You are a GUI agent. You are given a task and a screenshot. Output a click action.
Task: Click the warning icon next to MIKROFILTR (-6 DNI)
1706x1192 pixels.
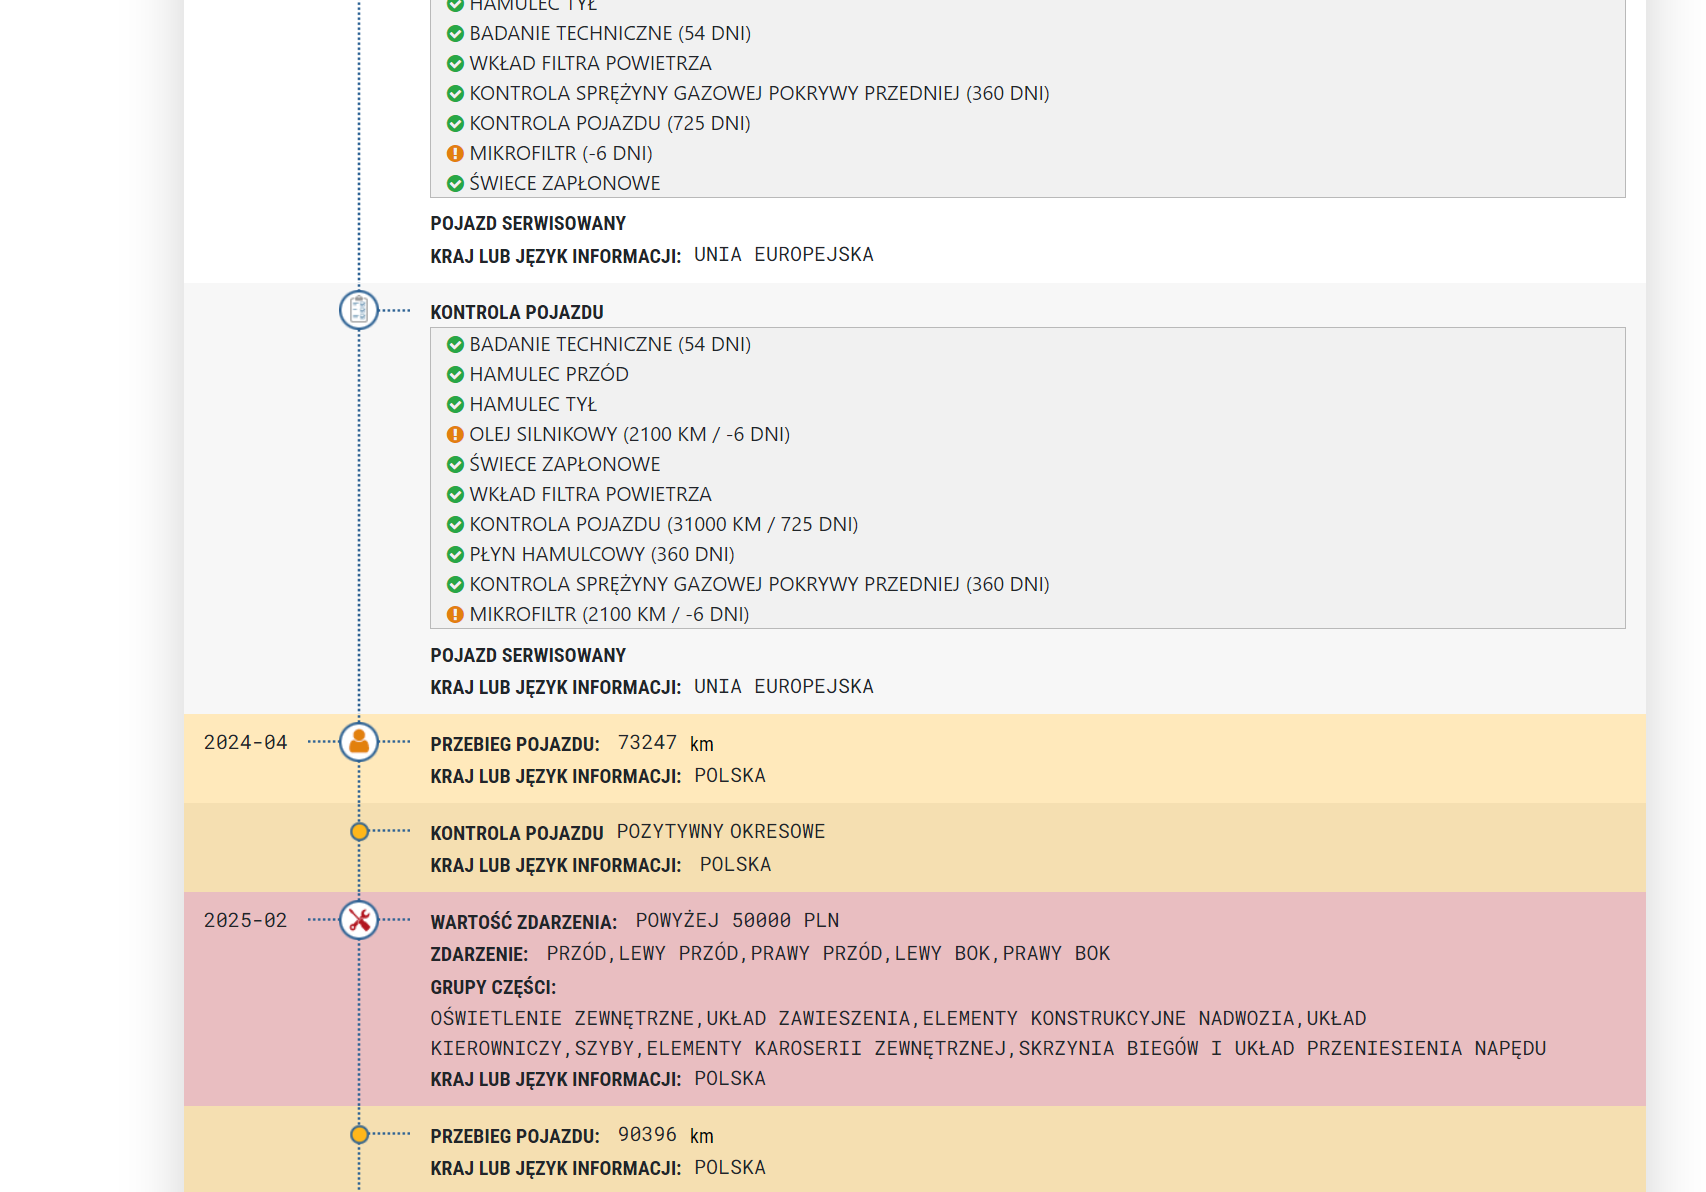click(455, 154)
